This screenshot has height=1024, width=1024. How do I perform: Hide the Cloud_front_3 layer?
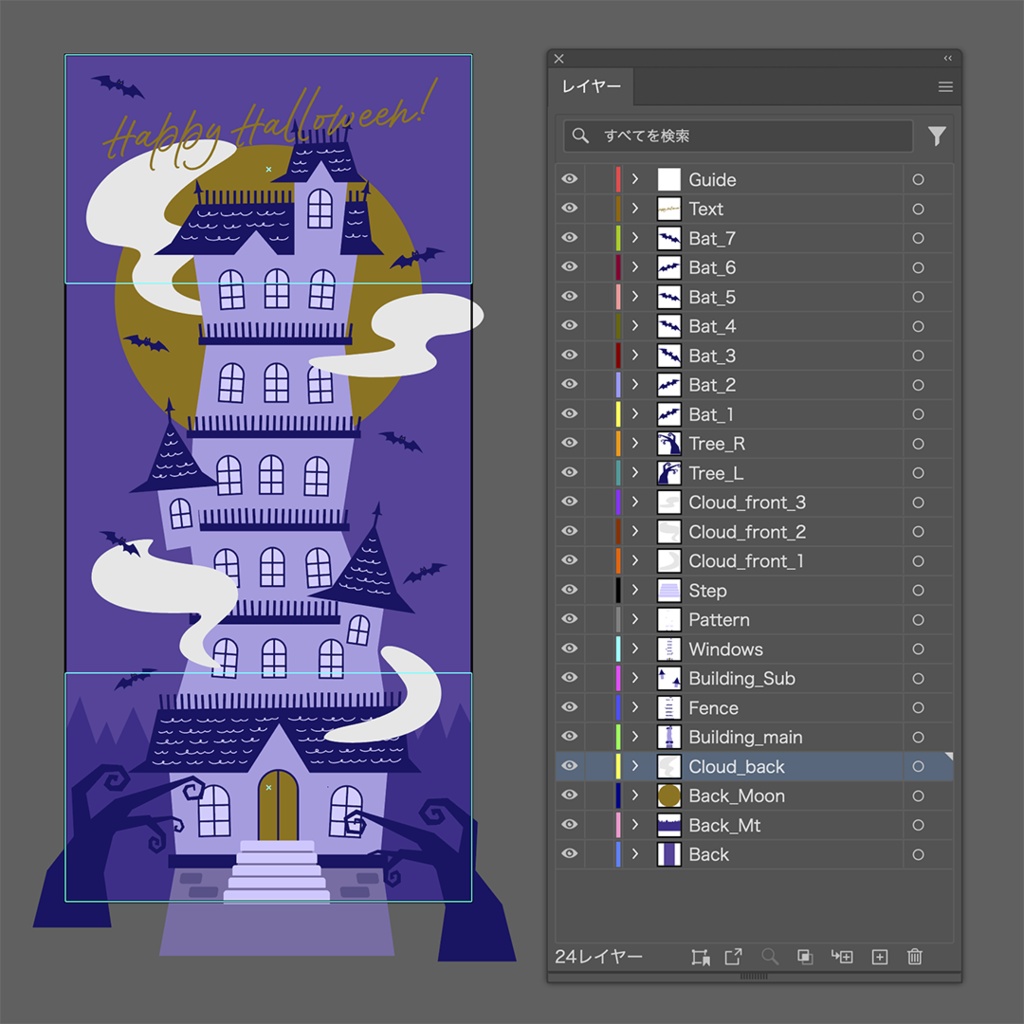(x=569, y=502)
